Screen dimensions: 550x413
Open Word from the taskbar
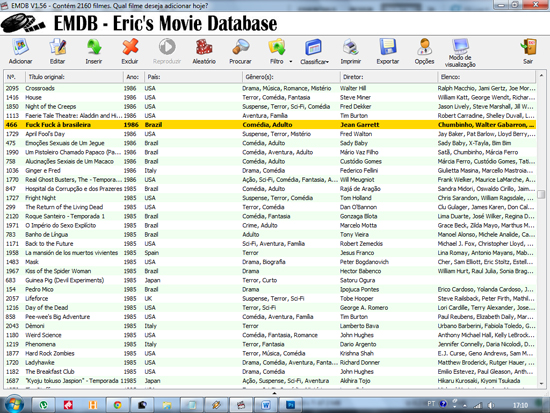point(266,405)
